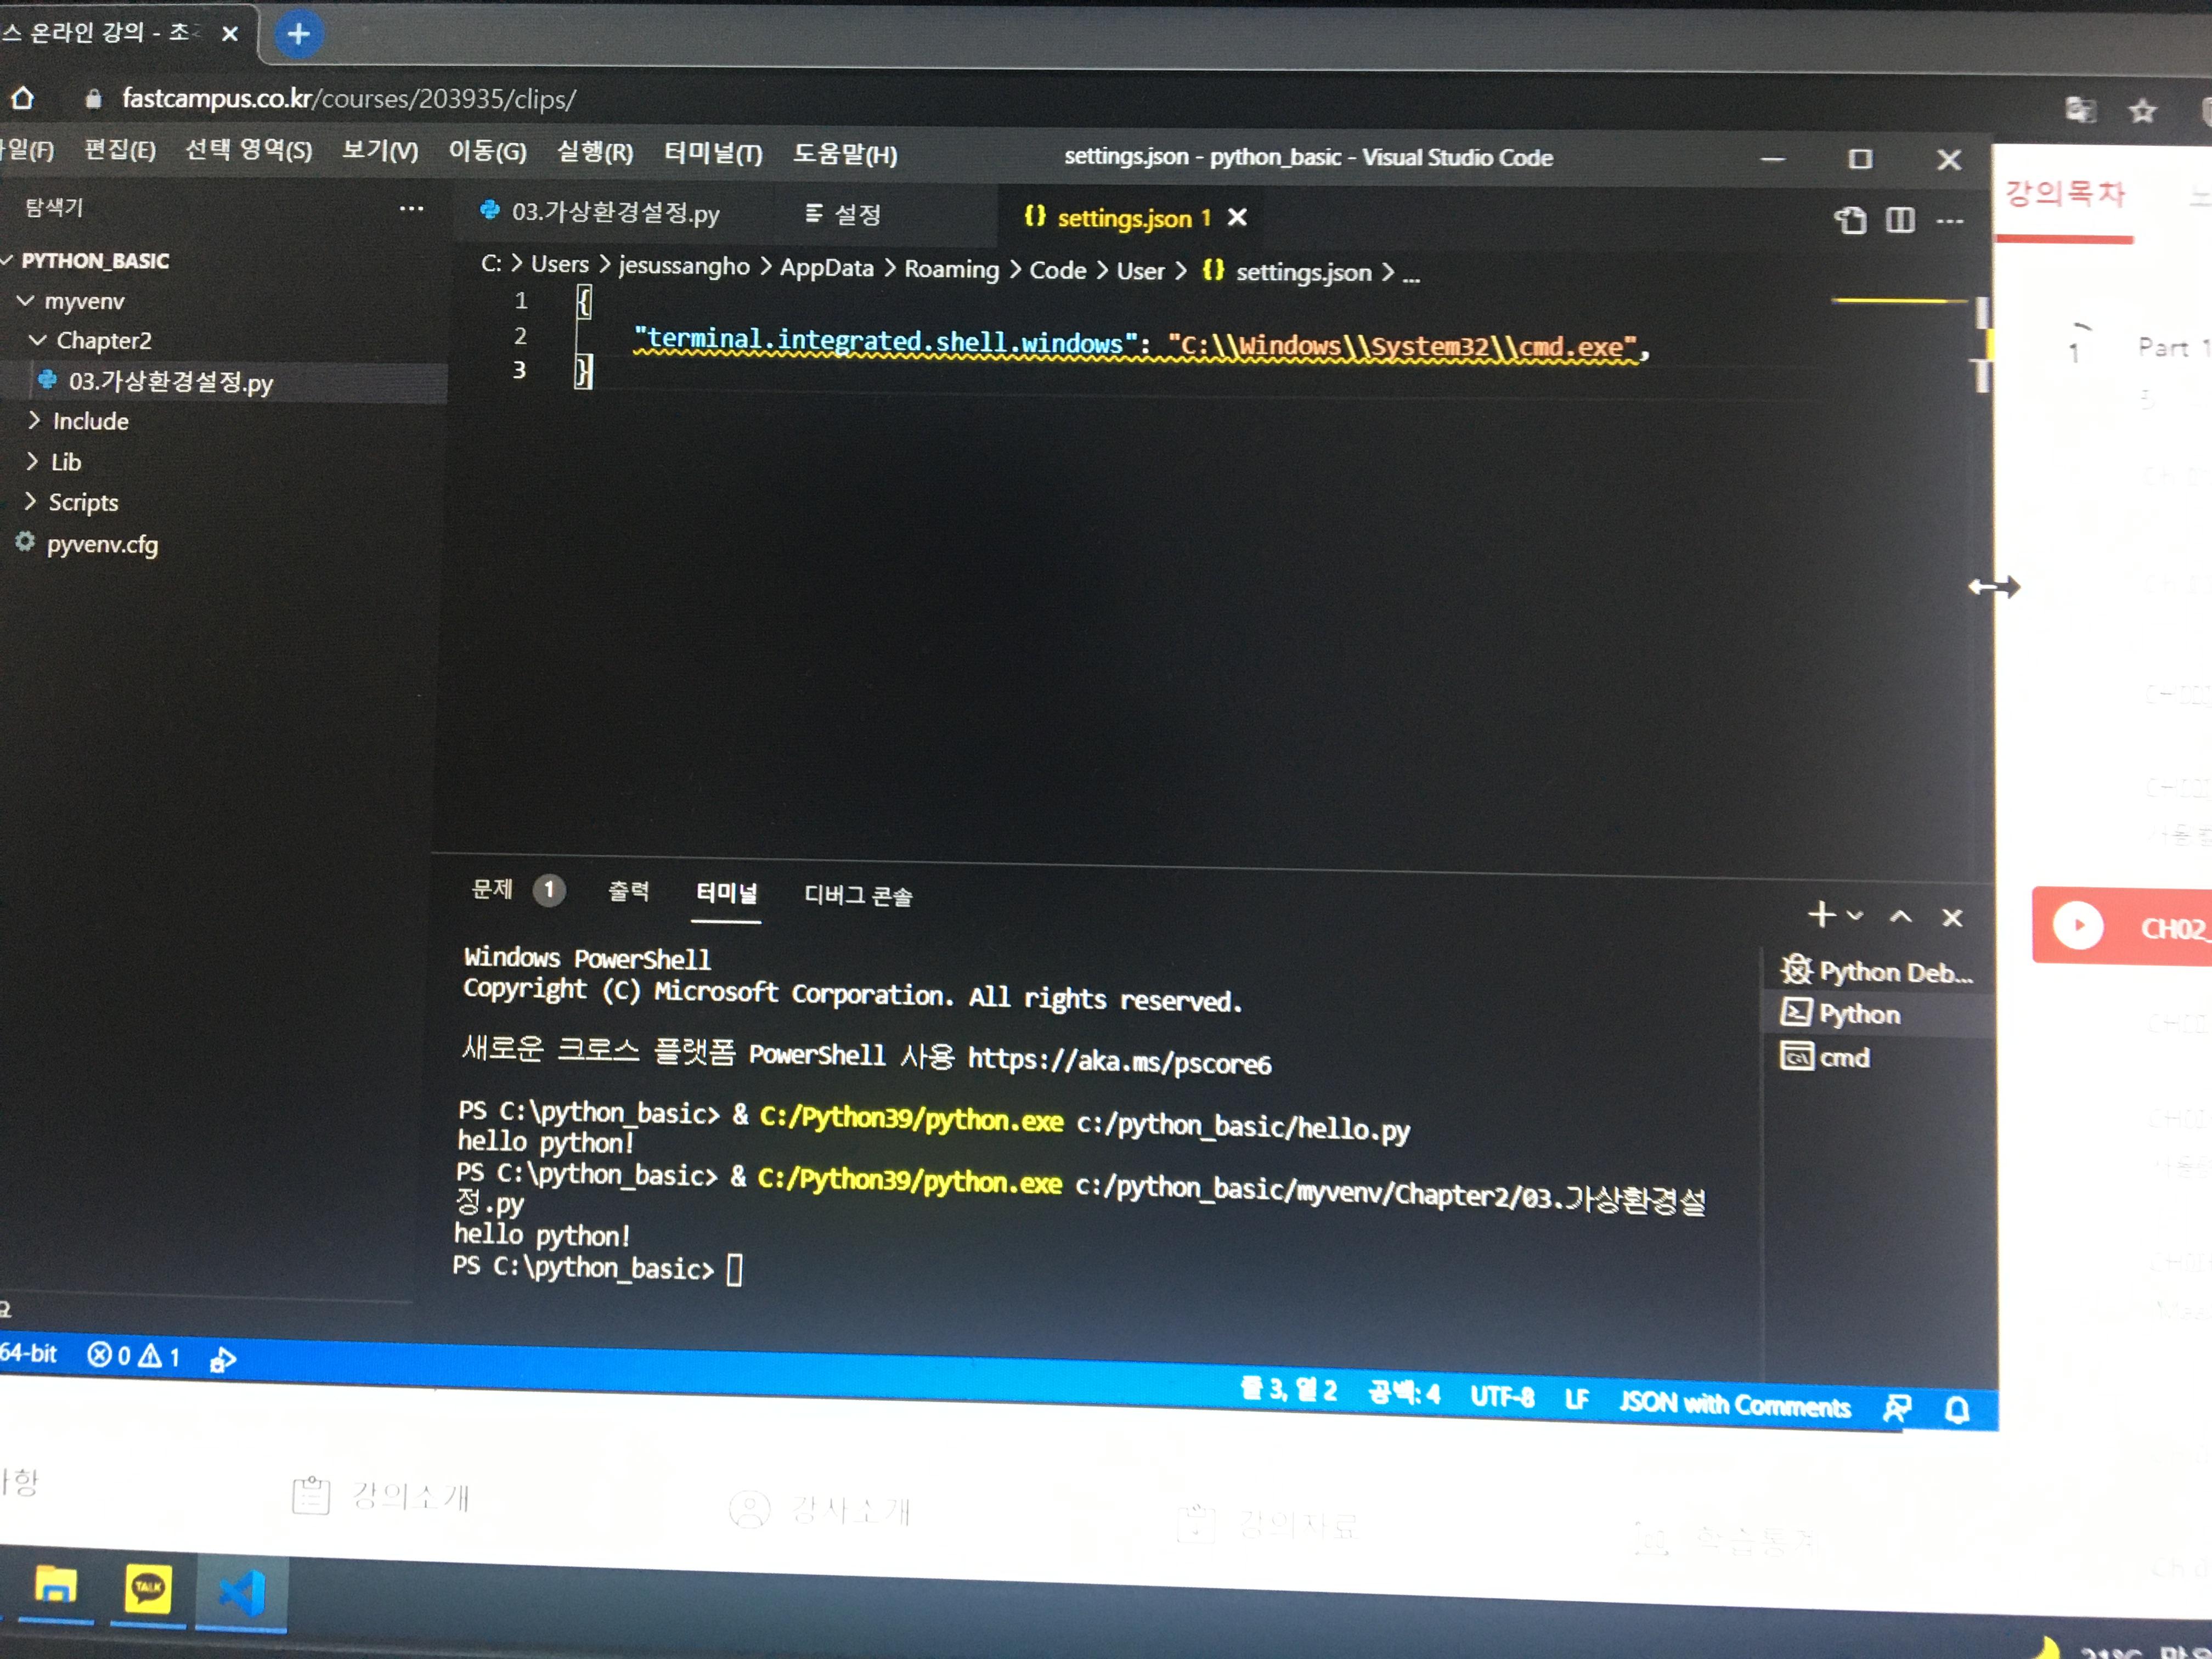Viewport: 2212px width, 1659px height.
Task: Play the CH02 lecture clip
Action: coord(2078,925)
